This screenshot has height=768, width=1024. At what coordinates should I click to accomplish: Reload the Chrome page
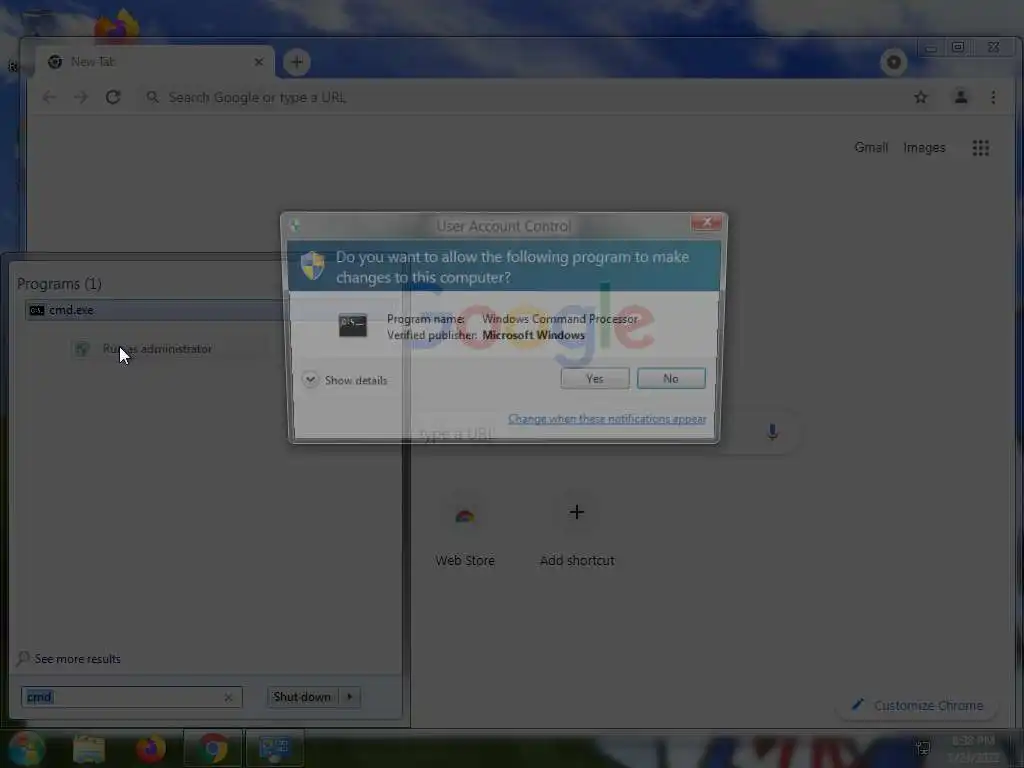(x=113, y=97)
